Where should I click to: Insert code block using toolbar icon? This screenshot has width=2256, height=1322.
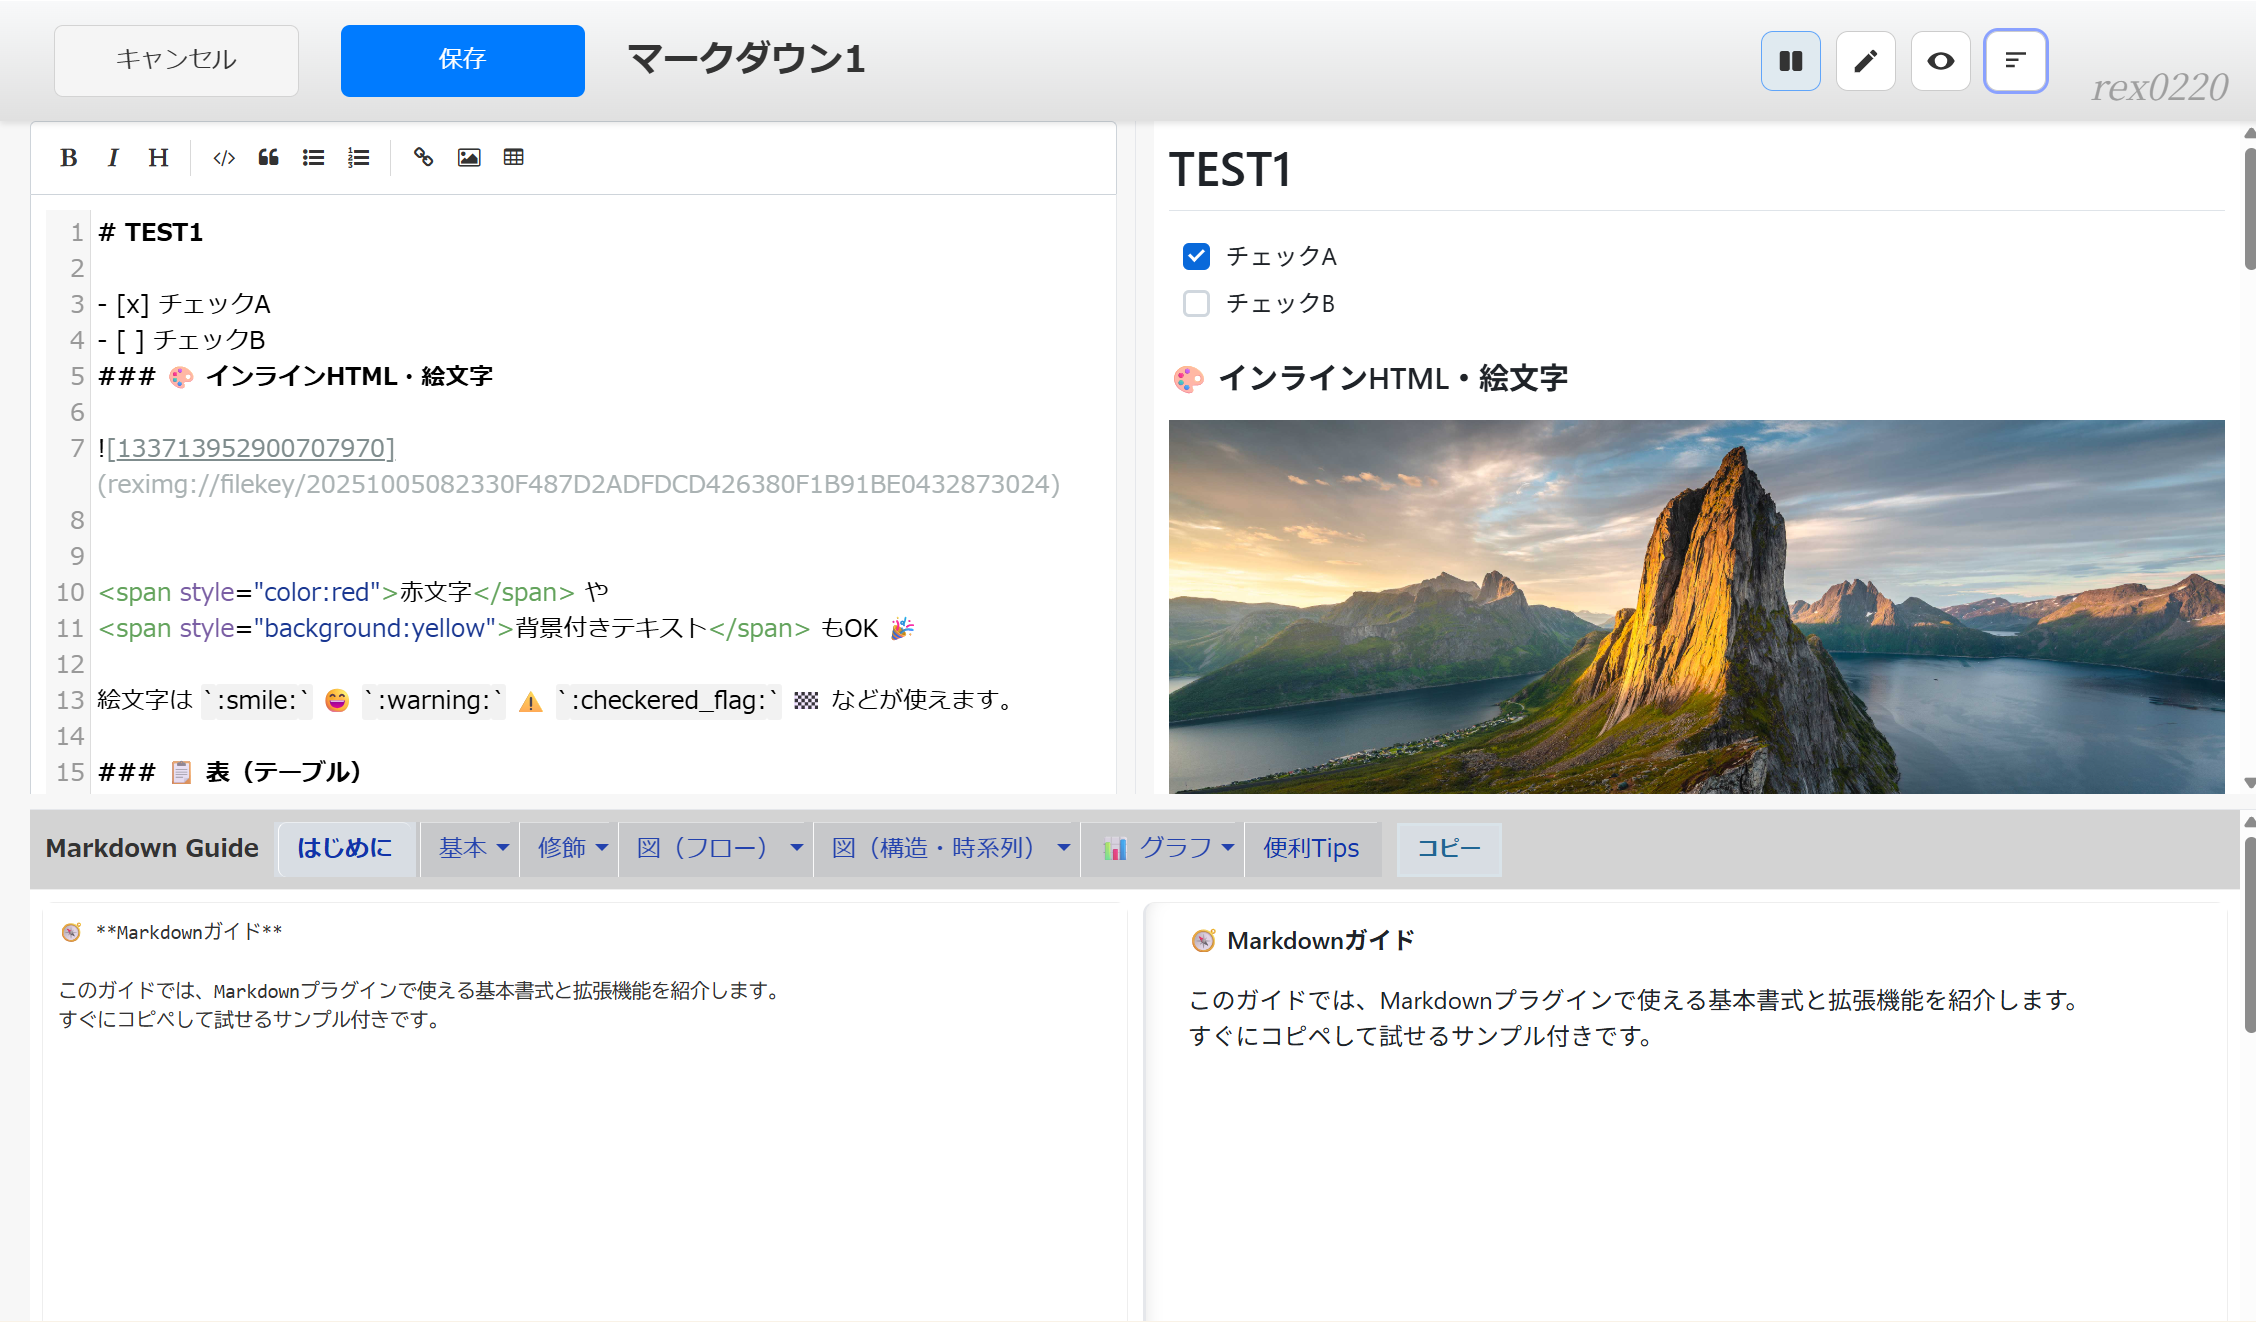click(224, 157)
